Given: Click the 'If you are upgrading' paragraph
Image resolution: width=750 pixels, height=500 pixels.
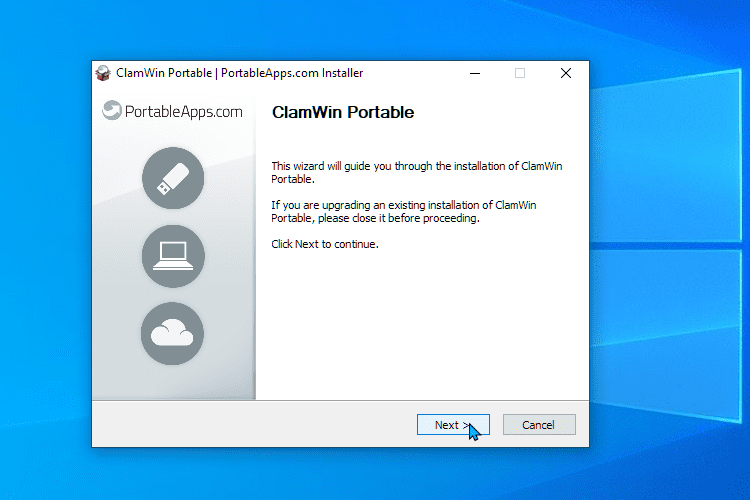Looking at the screenshot, I should pyautogui.click(x=404, y=211).
